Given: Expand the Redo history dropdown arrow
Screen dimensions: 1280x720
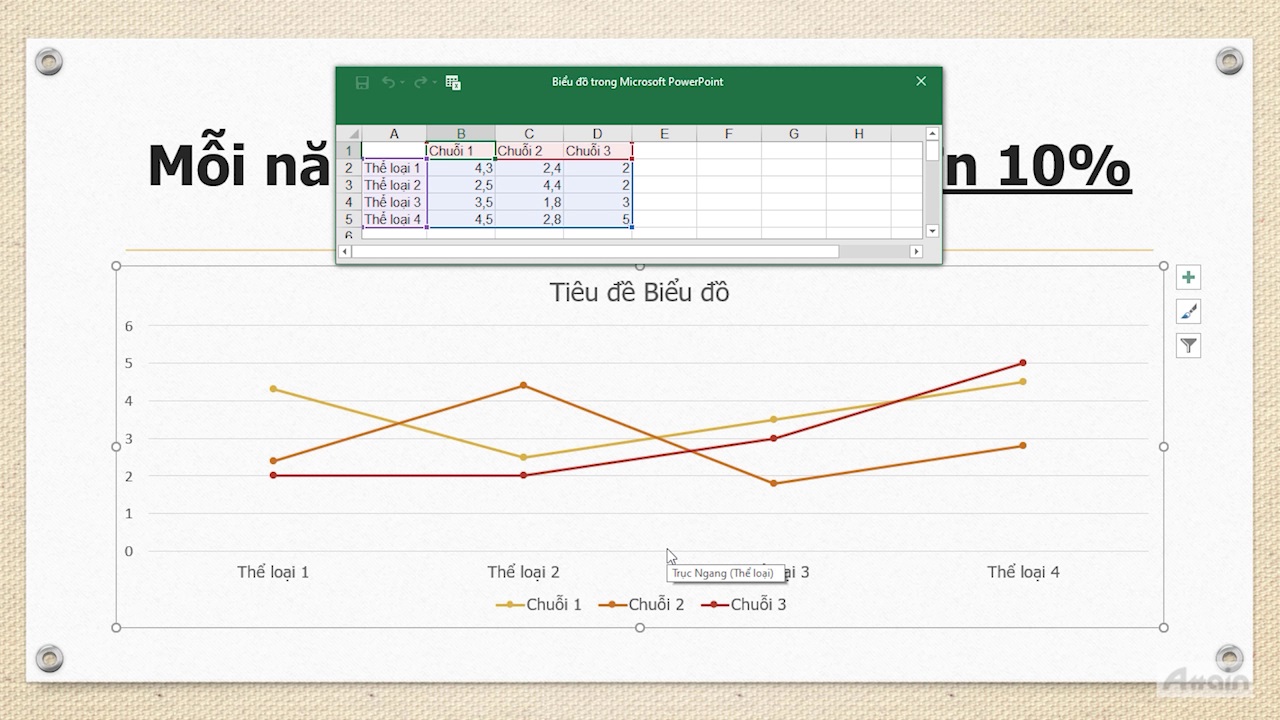Looking at the screenshot, I should tap(435, 83).
